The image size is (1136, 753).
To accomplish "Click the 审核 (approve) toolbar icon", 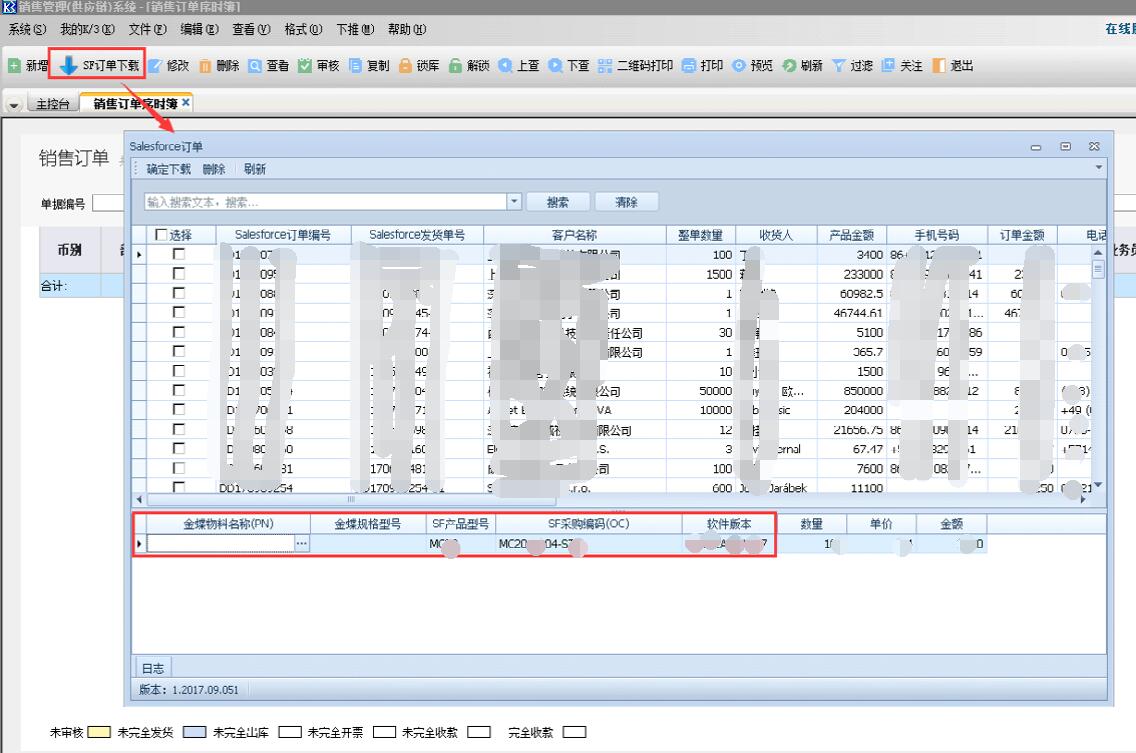I will click(x=305, y=65).
